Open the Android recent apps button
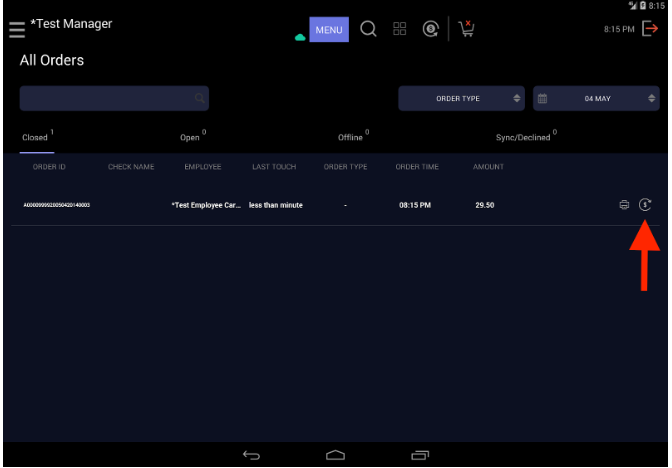The image size is (672, 468). [420, 455]
